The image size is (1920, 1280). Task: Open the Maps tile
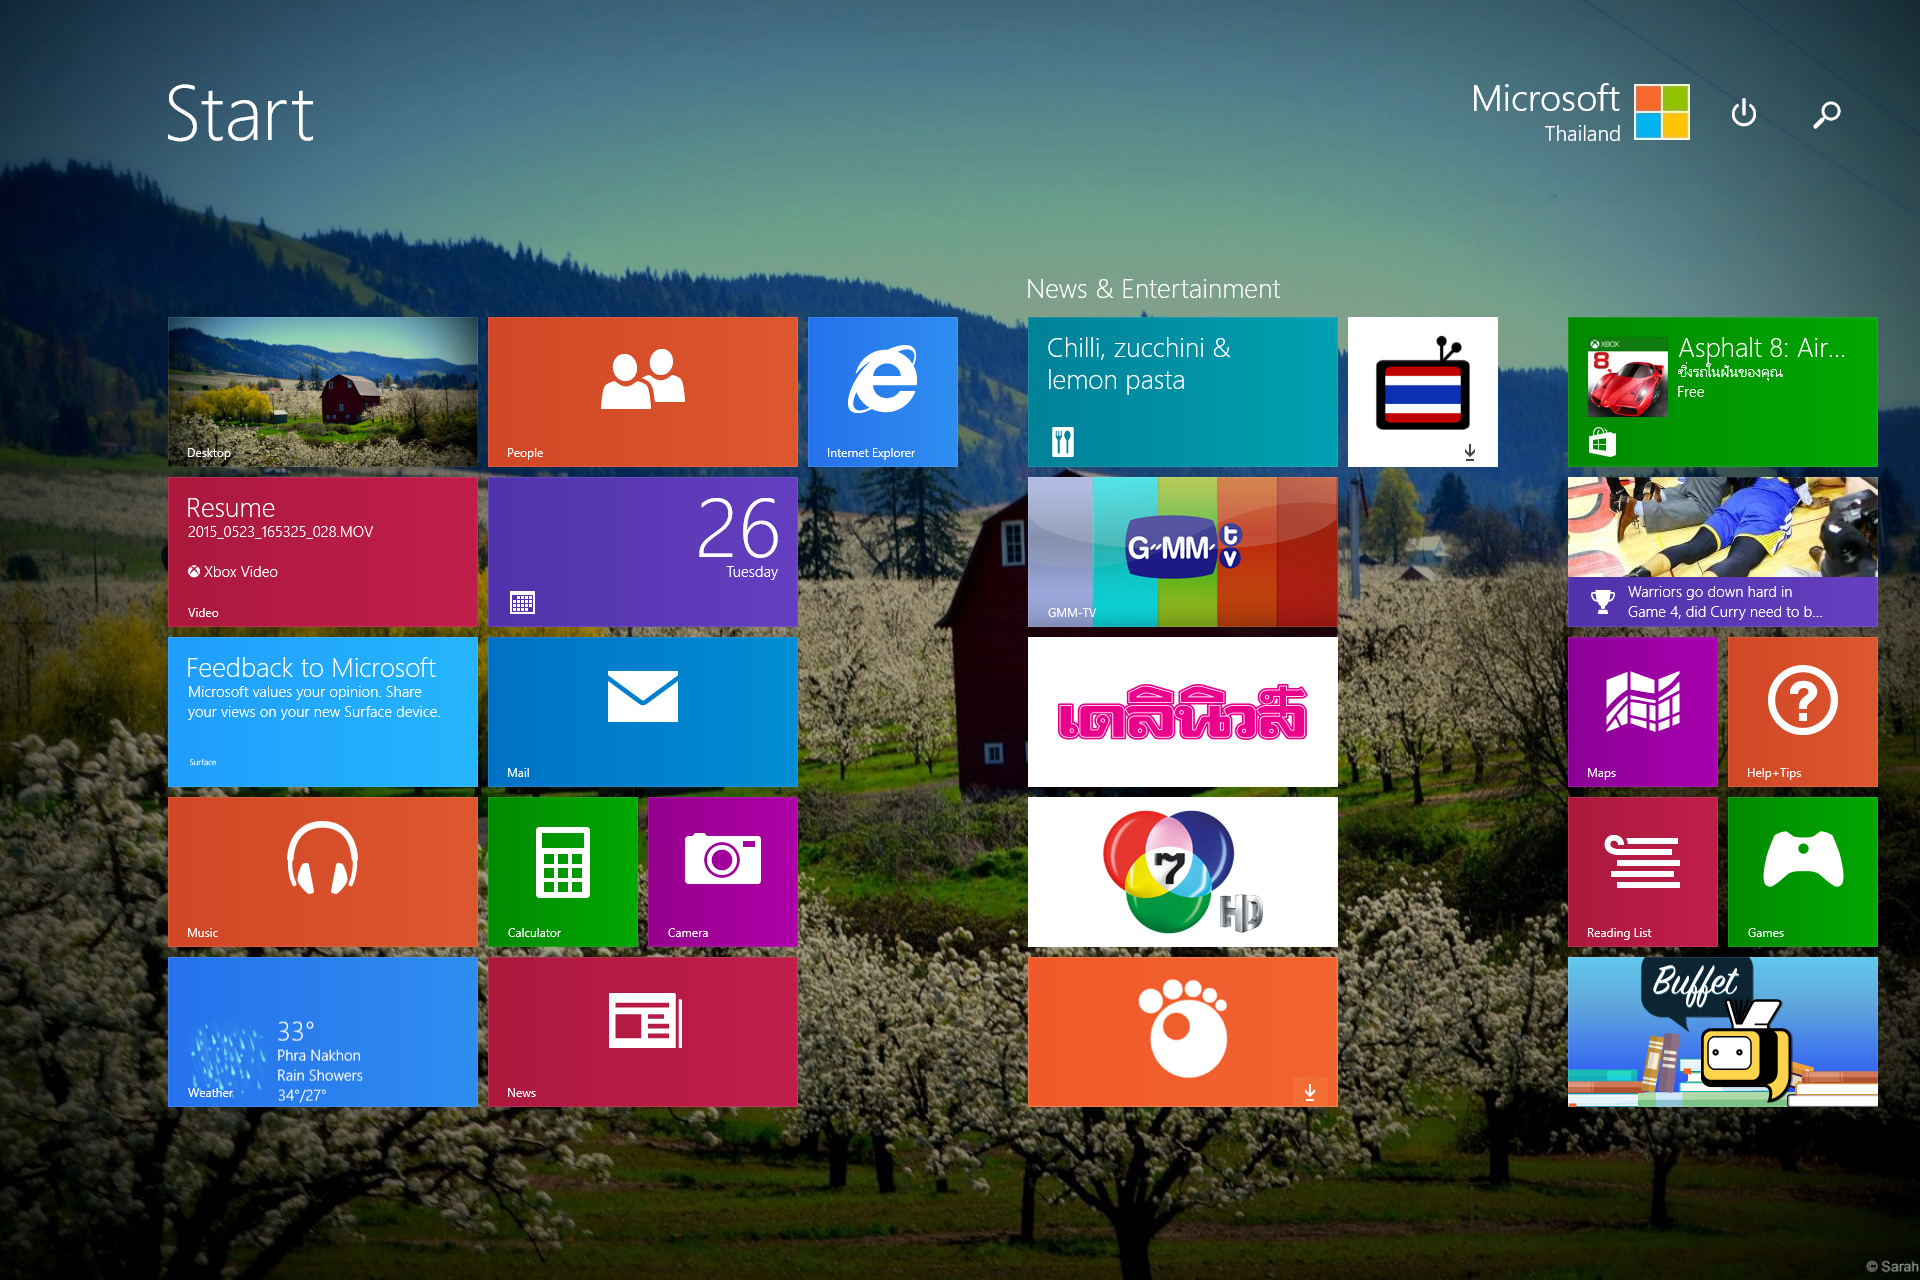[x=1642, y=712]
